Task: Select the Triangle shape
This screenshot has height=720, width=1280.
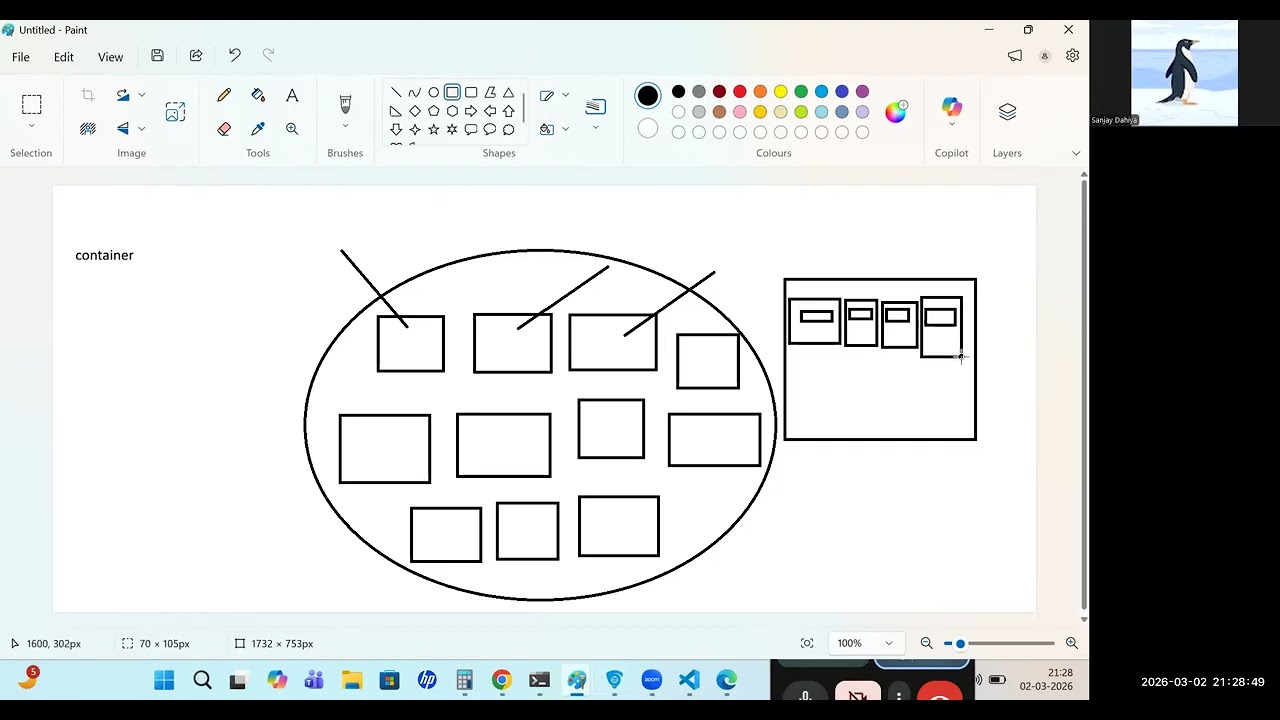Action: click(508, 92)
